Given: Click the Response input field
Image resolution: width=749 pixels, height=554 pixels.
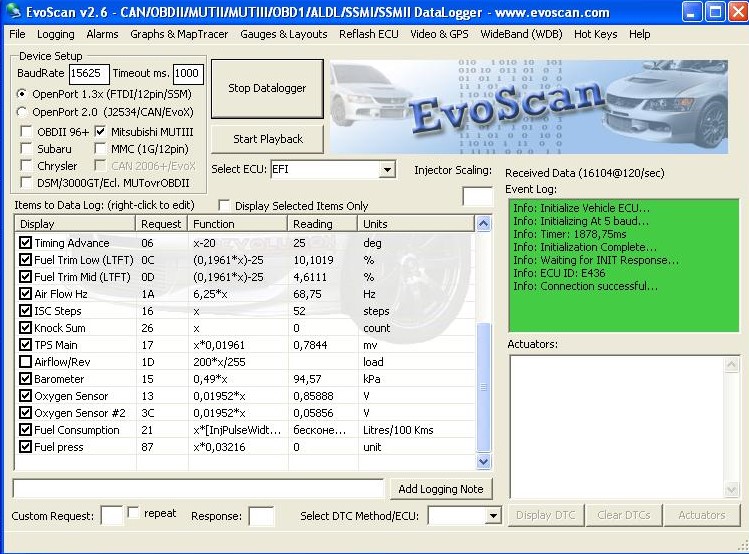Looking at the screenshot, I should pos(261,516).
